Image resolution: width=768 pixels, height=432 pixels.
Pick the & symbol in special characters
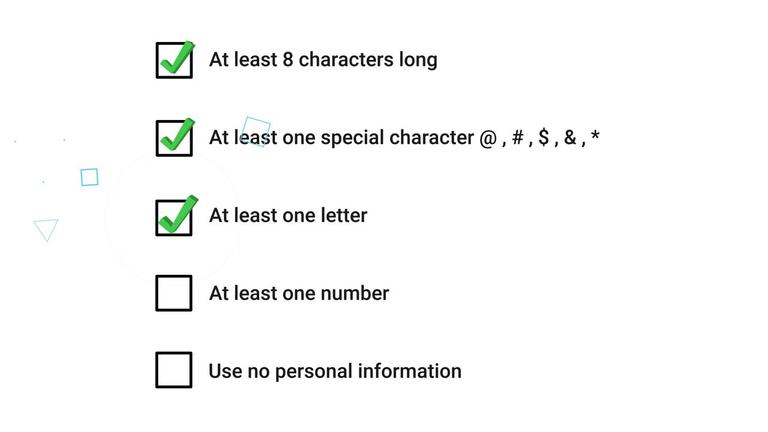point(570,138)
